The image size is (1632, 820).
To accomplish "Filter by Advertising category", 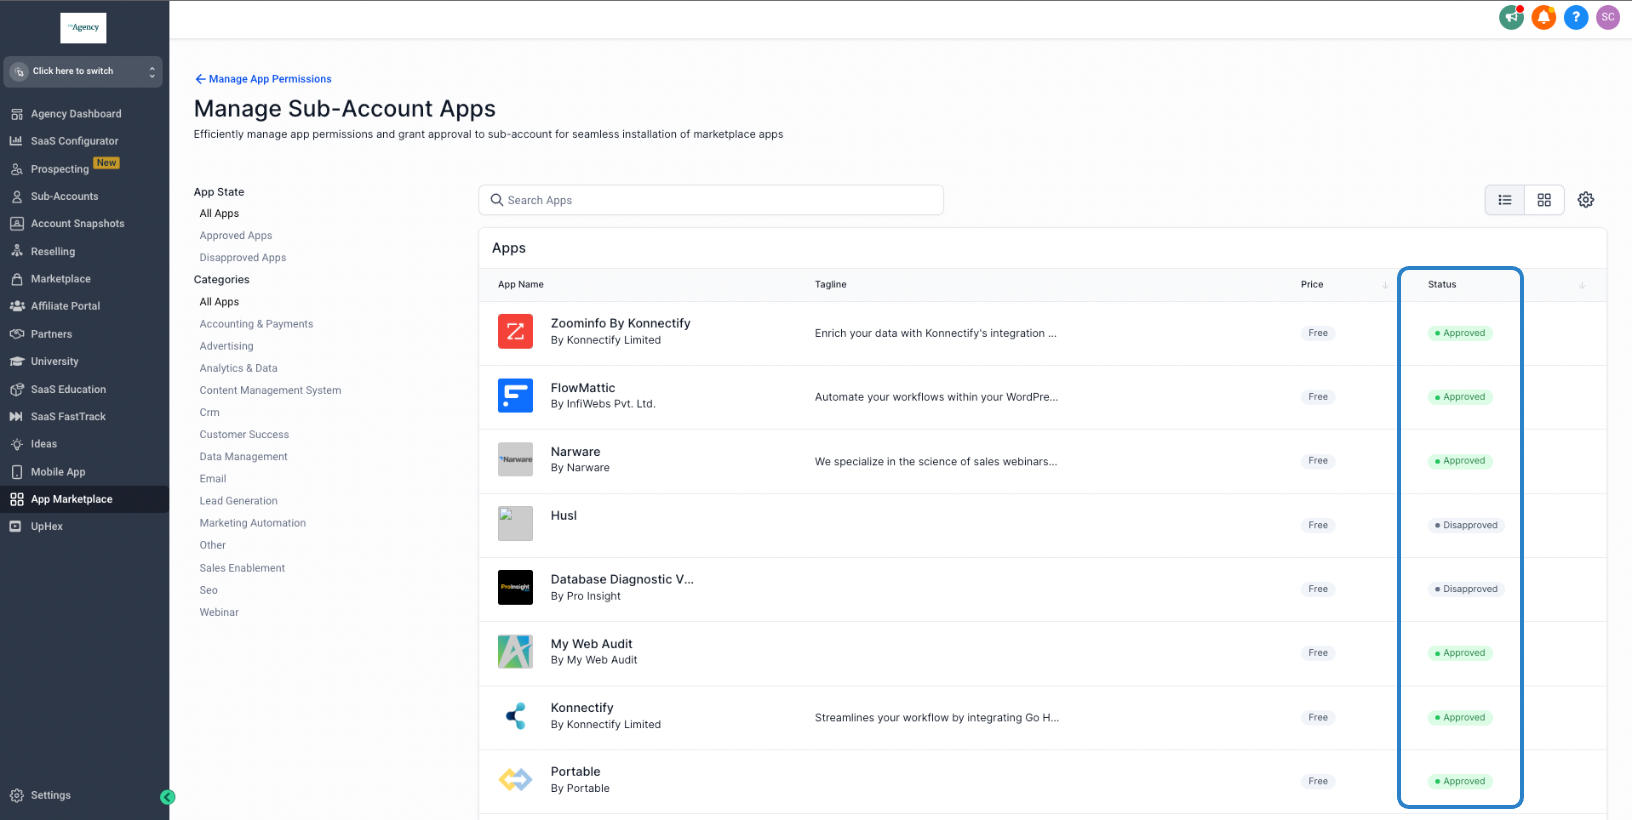I will click(226, 346).
